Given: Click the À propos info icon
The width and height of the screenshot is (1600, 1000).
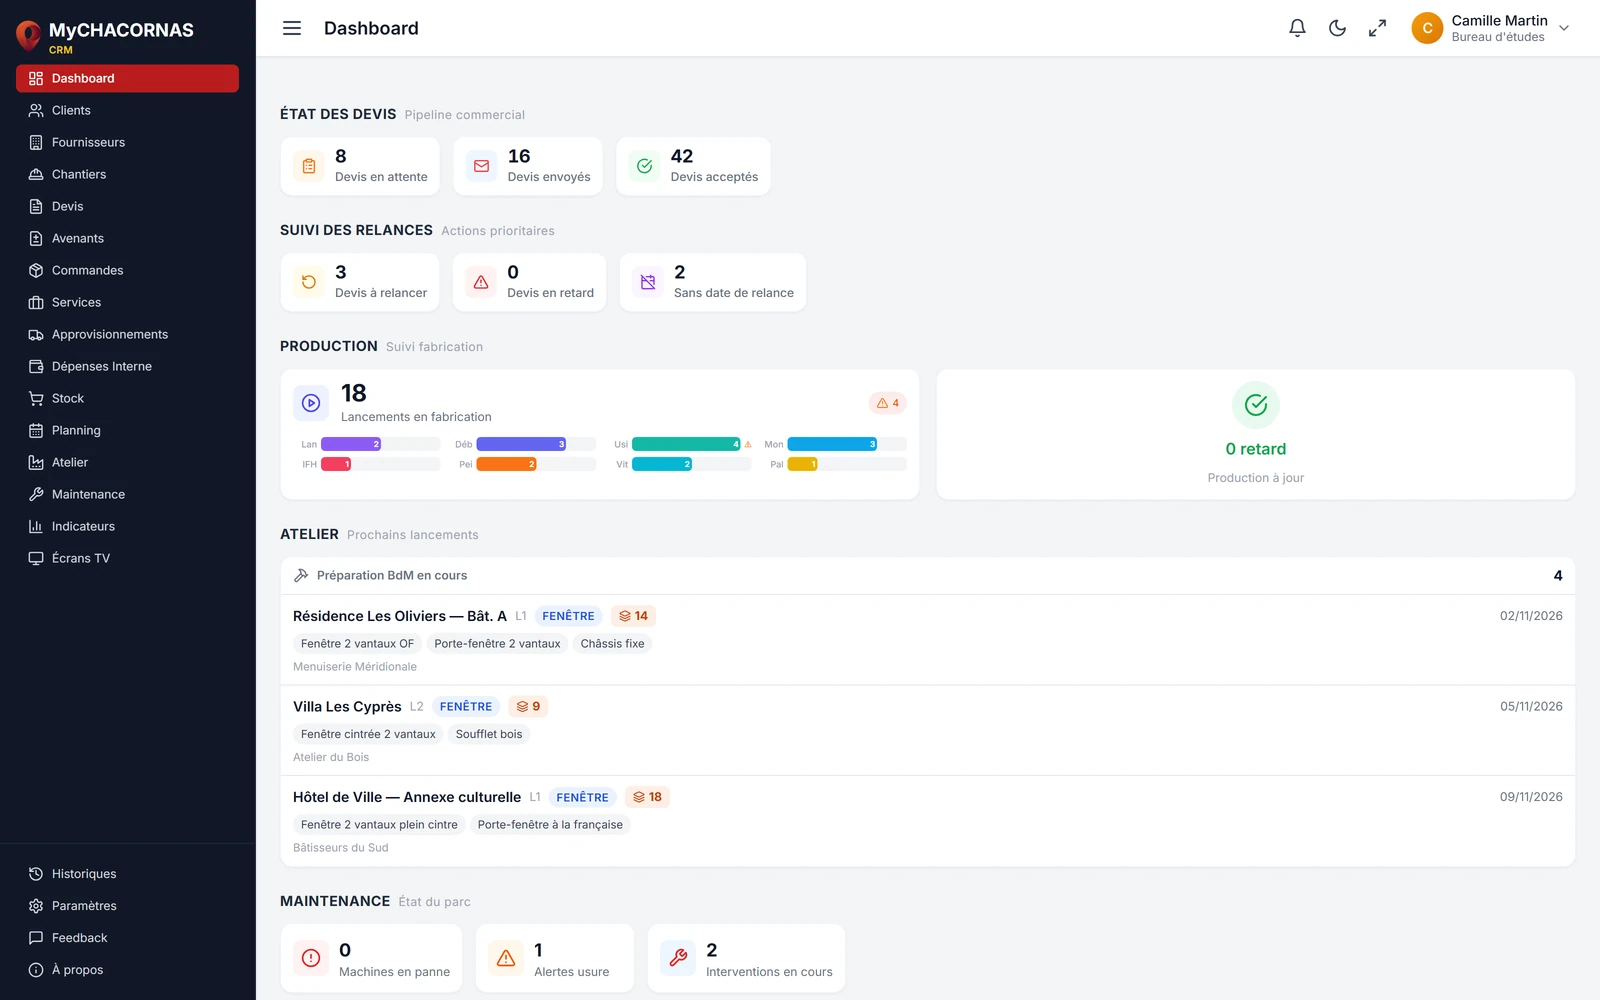Looking at the screenshot, I should [36, 970].
